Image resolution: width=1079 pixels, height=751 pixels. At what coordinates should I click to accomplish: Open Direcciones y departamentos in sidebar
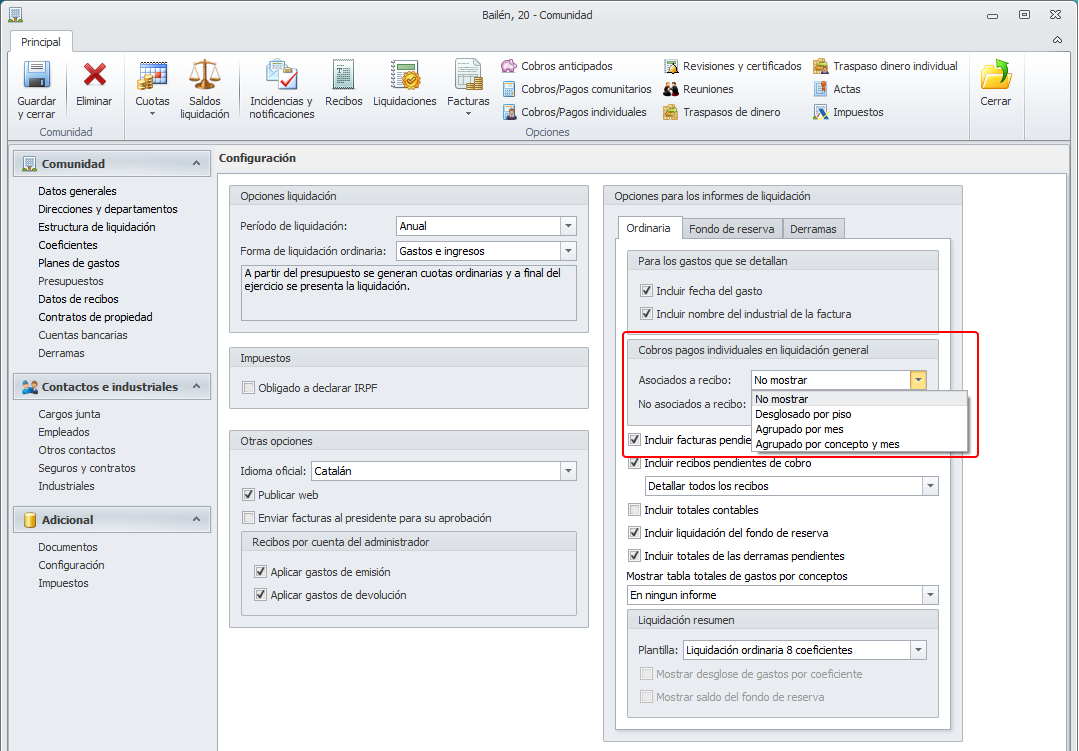pos(107,209)
